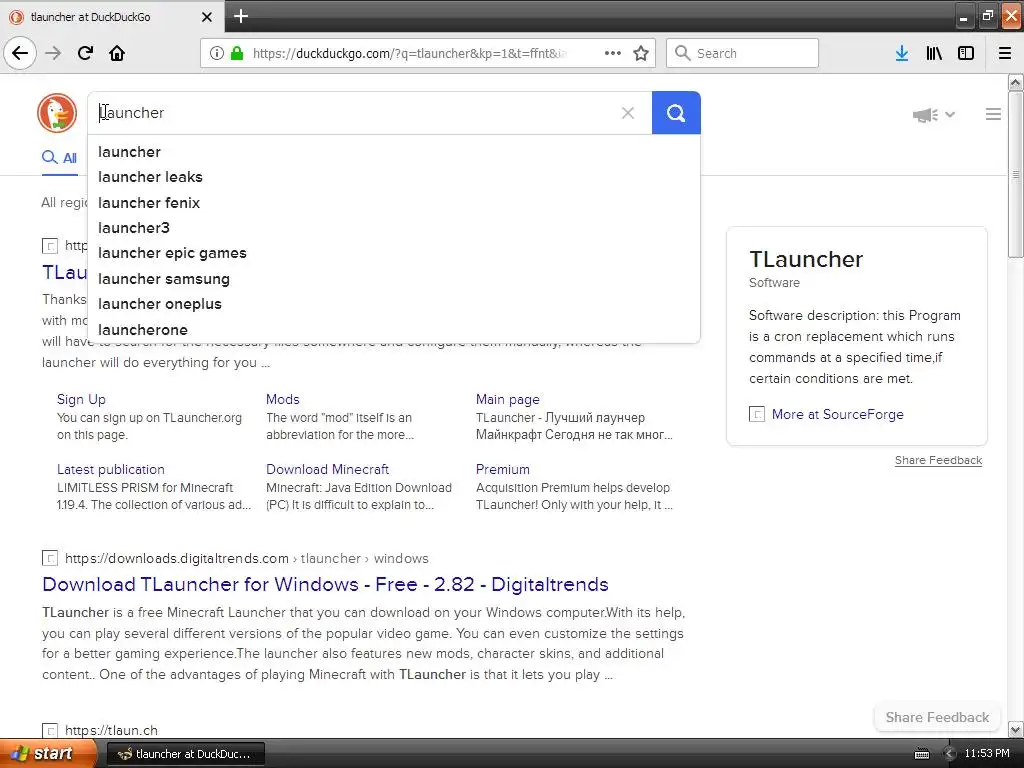The image size is (1024, 768).
Task: Click the scrollbar down arrow
Action: coord(1015,729)
